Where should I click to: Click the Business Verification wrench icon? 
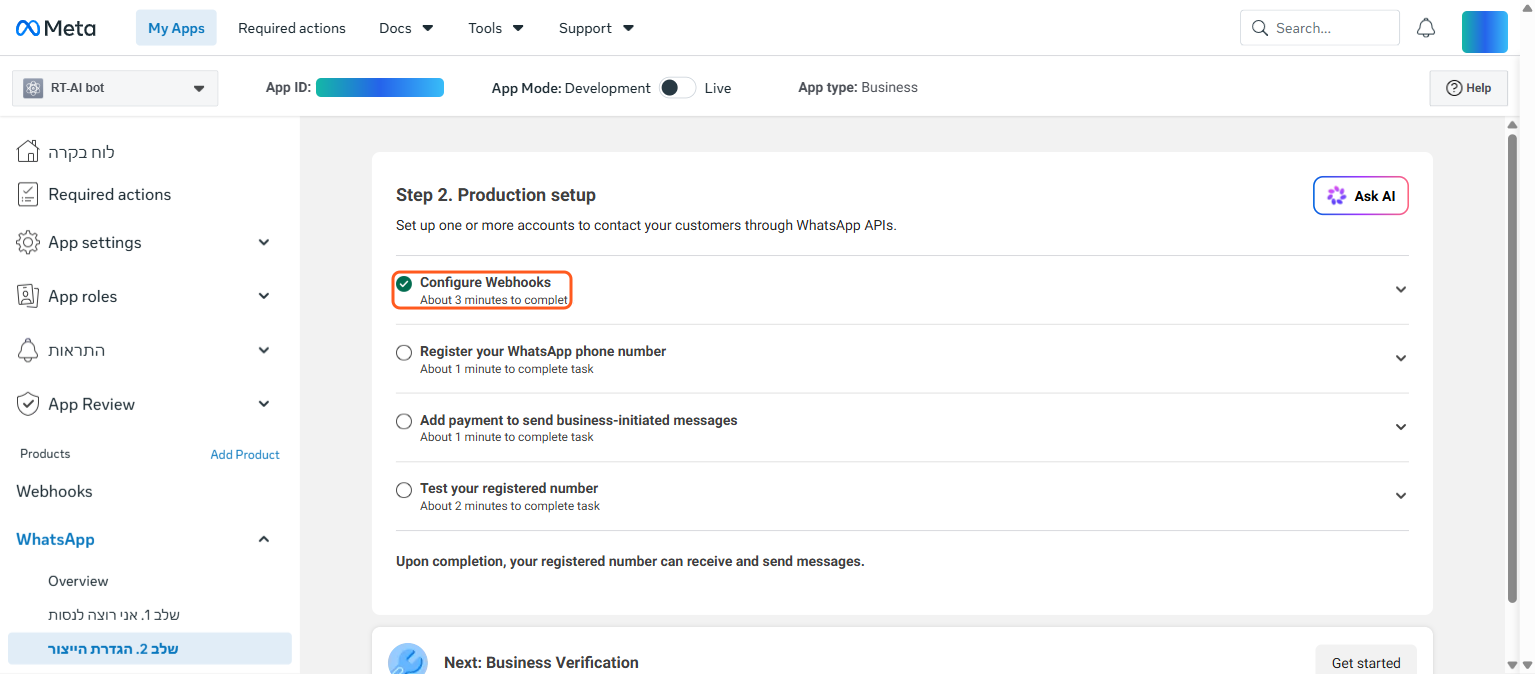point(407,661)
